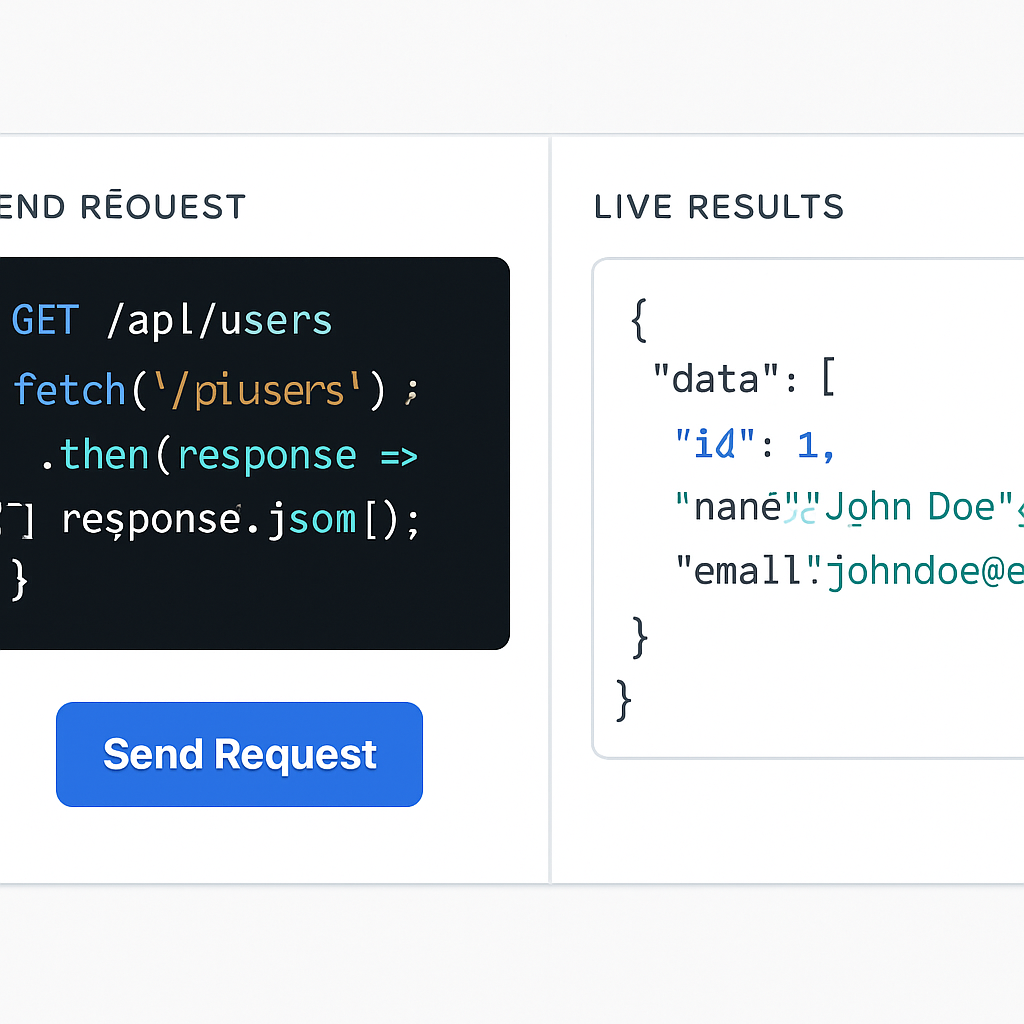Click the .then method call in the code

(x=105, y=455)
